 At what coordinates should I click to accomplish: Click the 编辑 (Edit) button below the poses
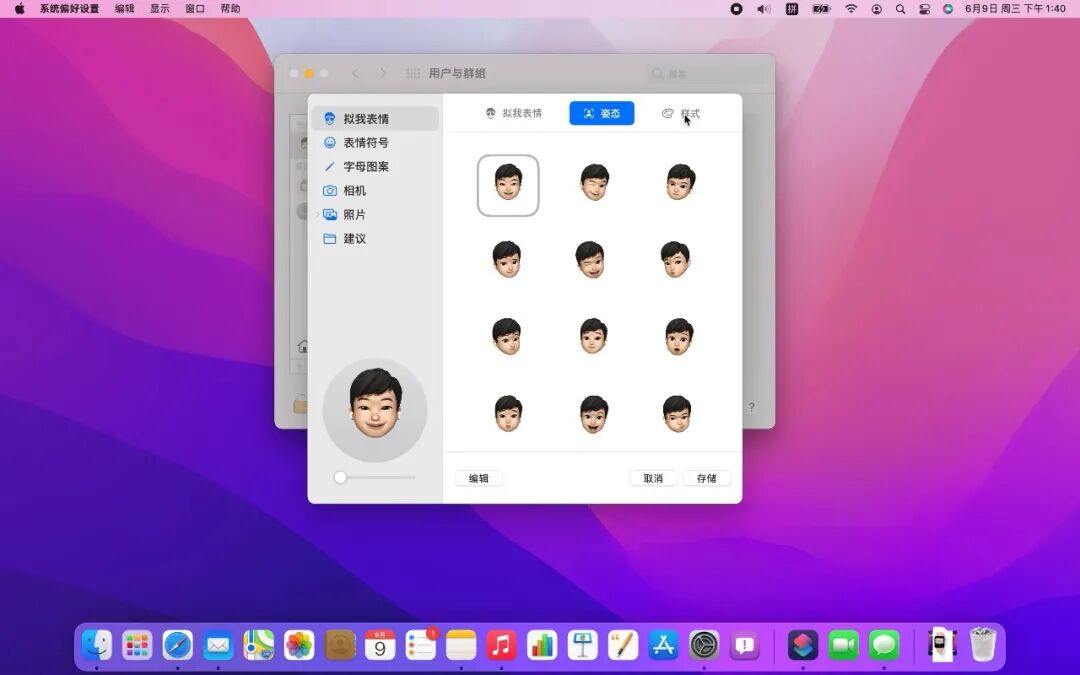[478, 478]
